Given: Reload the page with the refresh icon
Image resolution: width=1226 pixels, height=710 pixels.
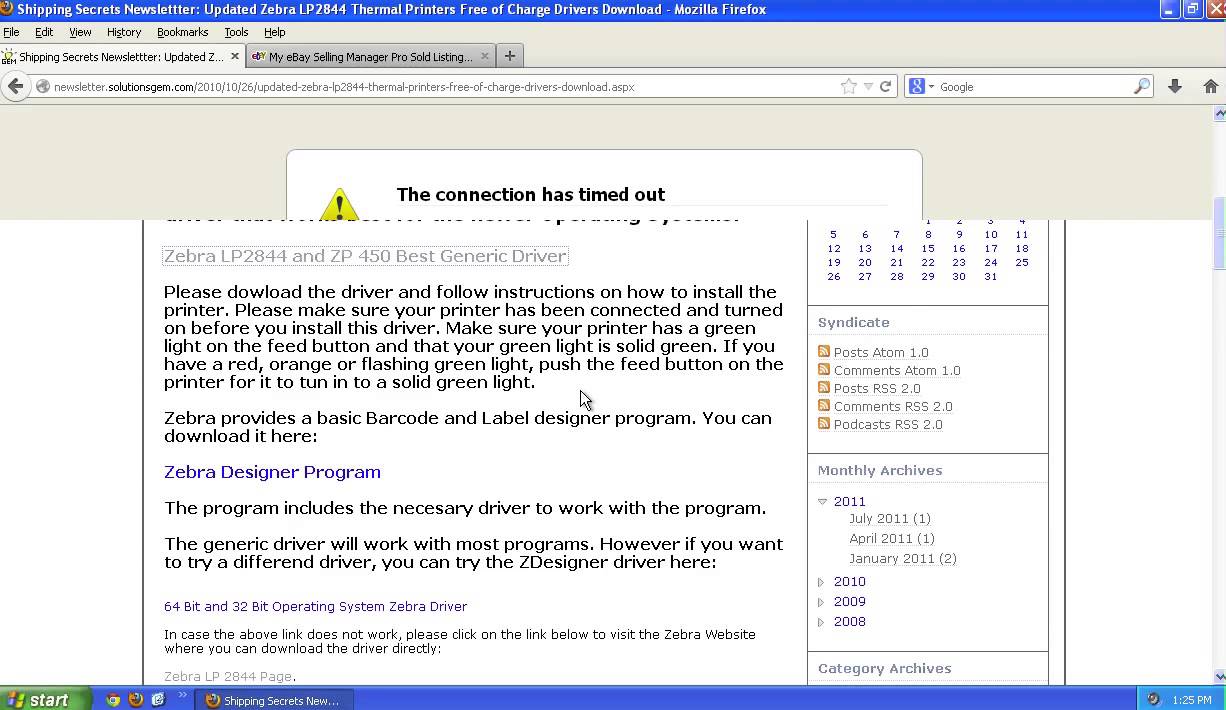Looking at the screenshot, I should (885, 87).
